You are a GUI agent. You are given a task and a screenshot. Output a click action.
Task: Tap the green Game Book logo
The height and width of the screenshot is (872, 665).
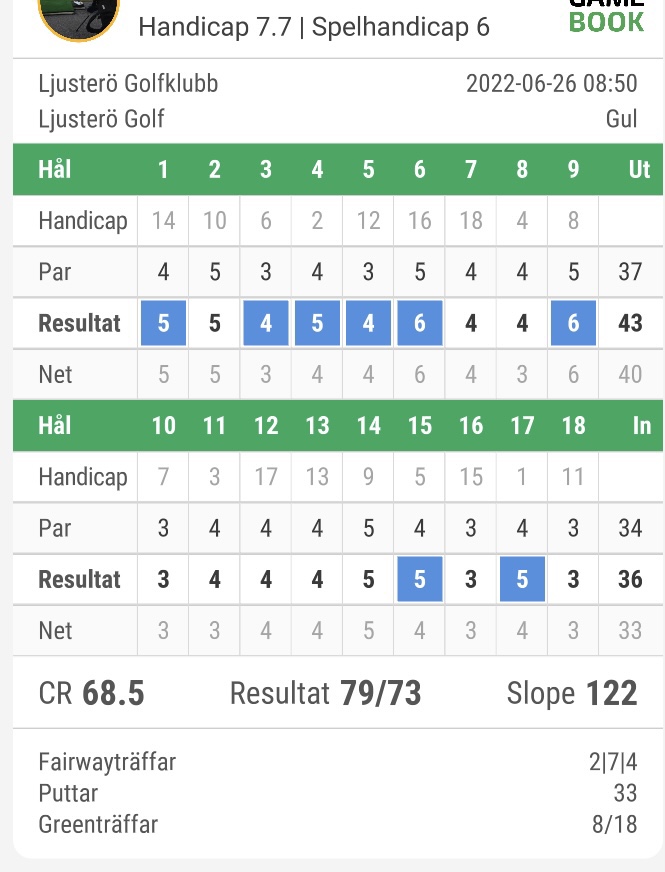(x=607, y=17)
